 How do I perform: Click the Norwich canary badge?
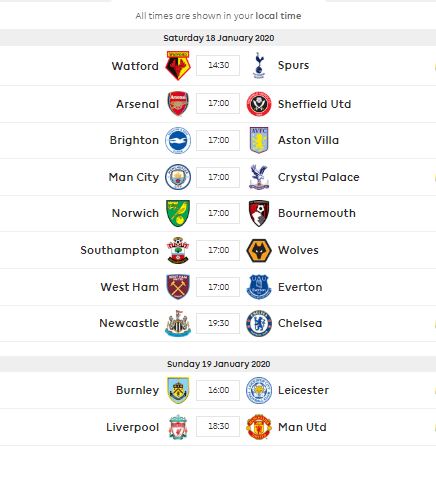point(178,213)
